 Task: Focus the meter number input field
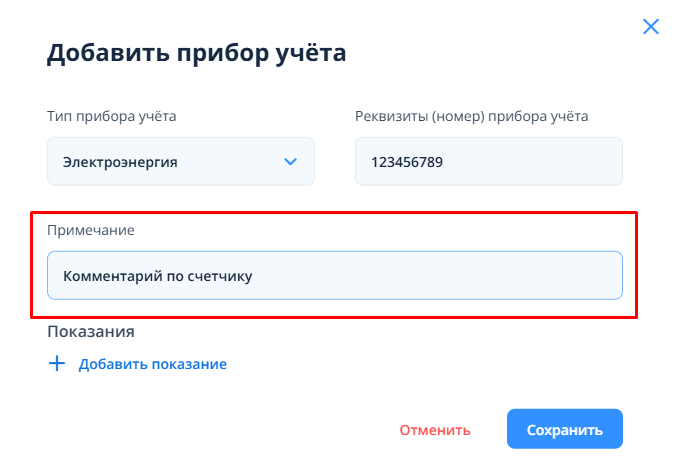pos(488,161)
